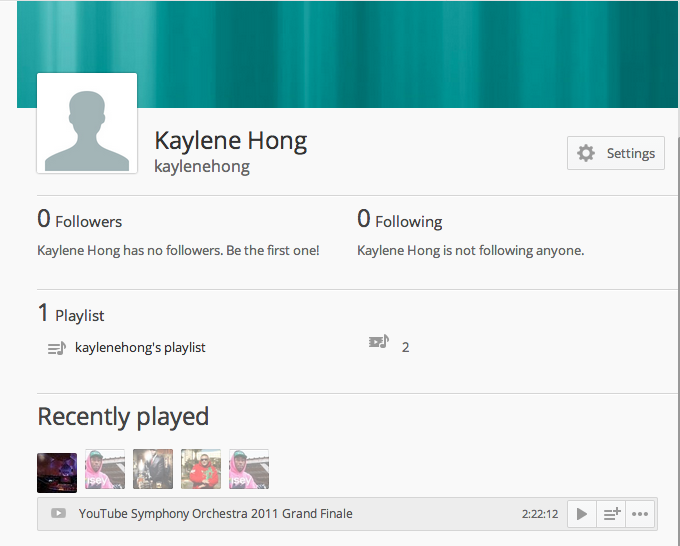Click the 'has no followers. Be the first one!' text
This screenshot has height=546, width=680.
coord(221,250)
